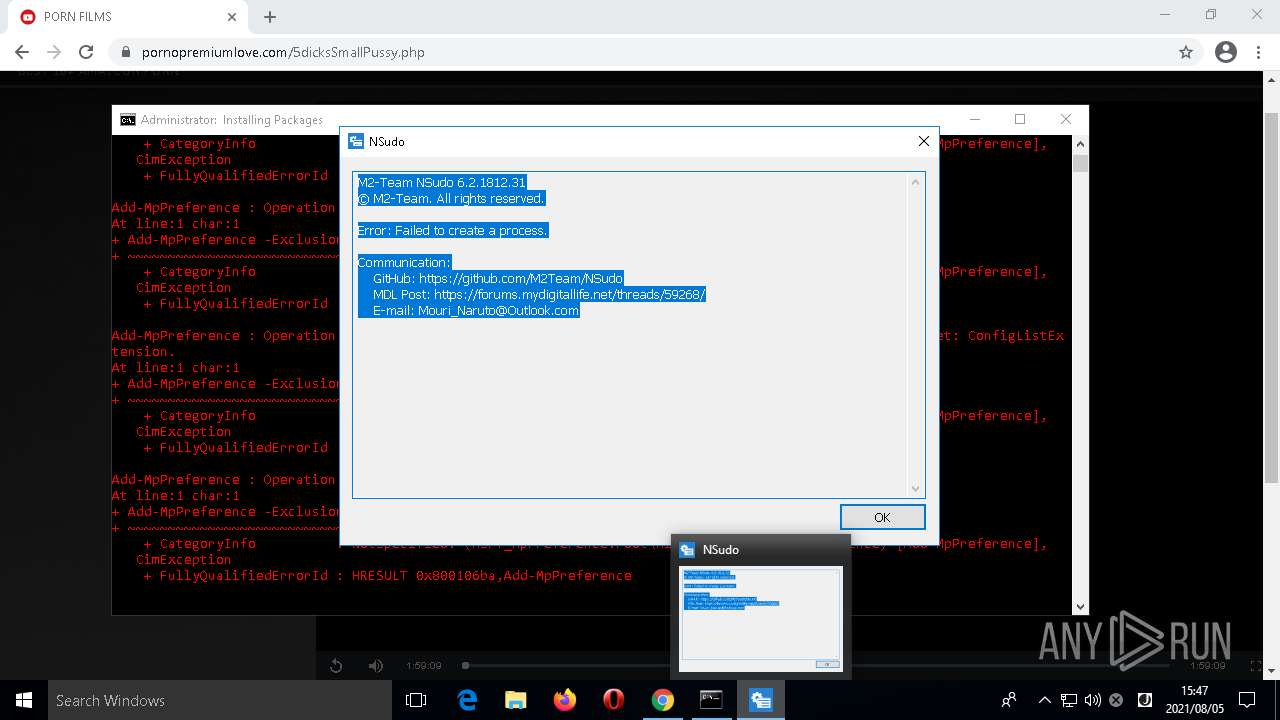This screenshot has width=1280, height=720.
Task: Click the address bar URL
Action: pos(283,52)
